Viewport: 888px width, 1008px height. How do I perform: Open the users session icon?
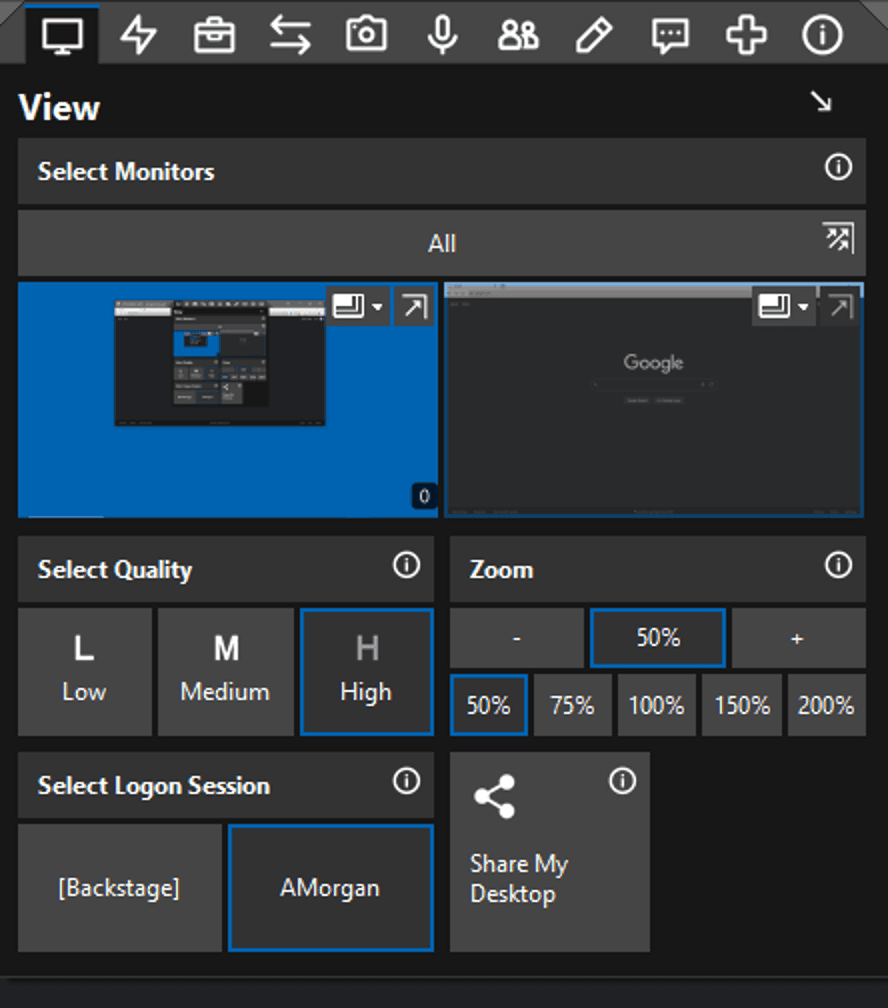519,35
